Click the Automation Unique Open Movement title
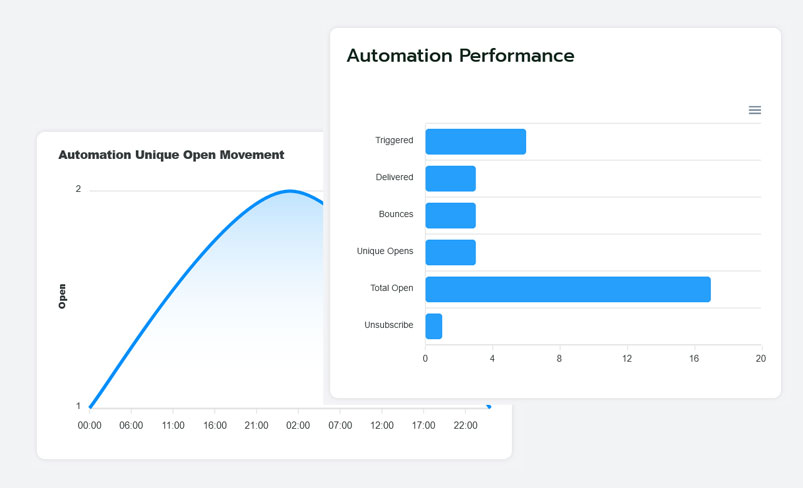Screen dimensions: 803x488 [171, 155]
